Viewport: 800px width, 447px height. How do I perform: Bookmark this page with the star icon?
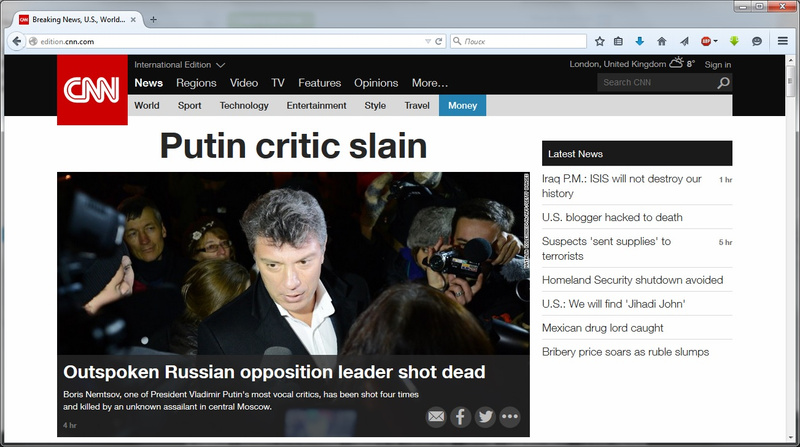tap(600, 41)
